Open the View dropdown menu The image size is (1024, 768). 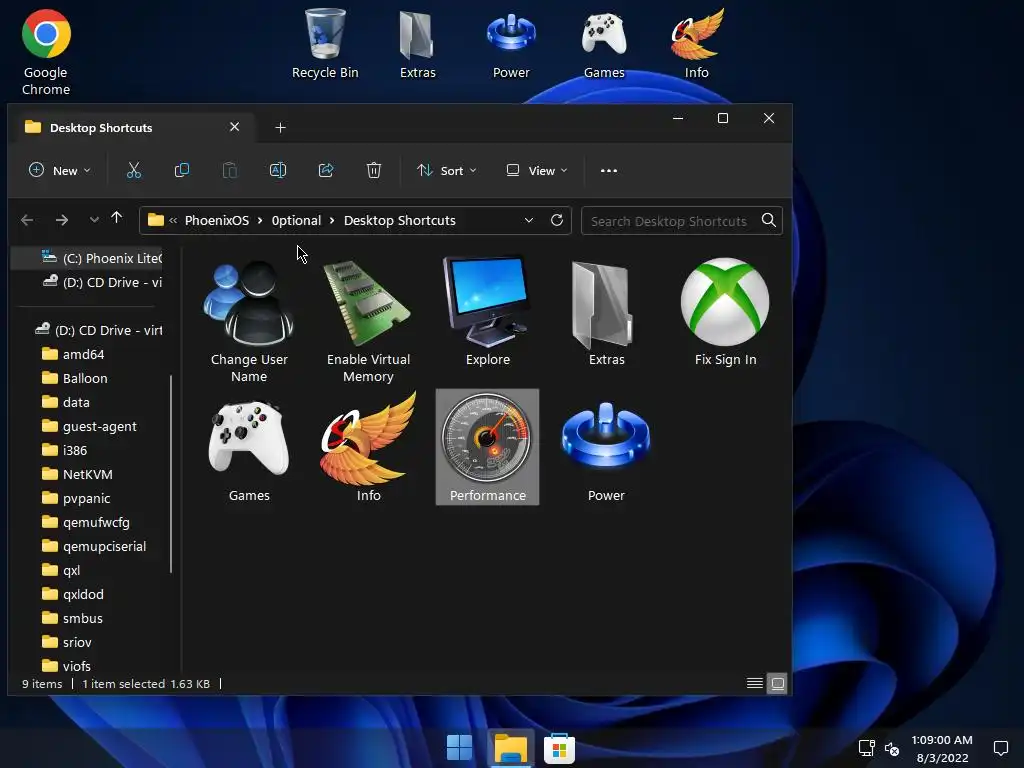pyautogui.click(x=537, y=170)
